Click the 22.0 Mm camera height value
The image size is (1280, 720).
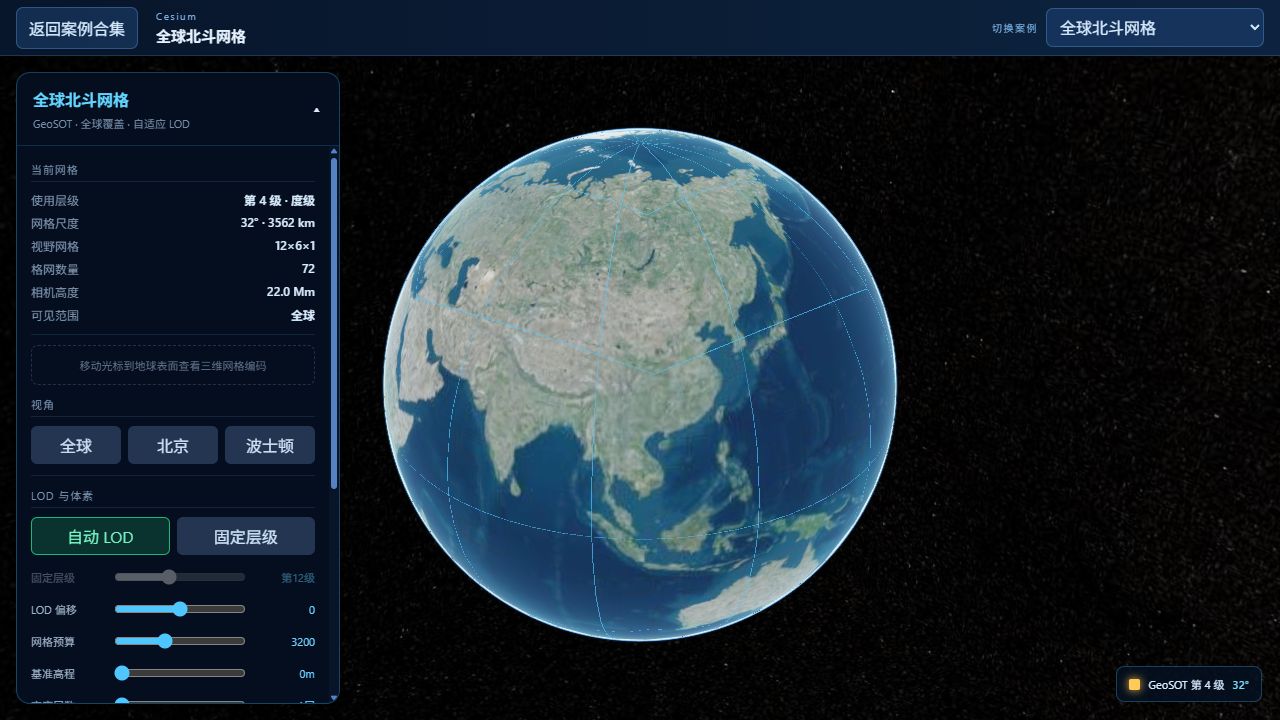(x=291, y=292)
